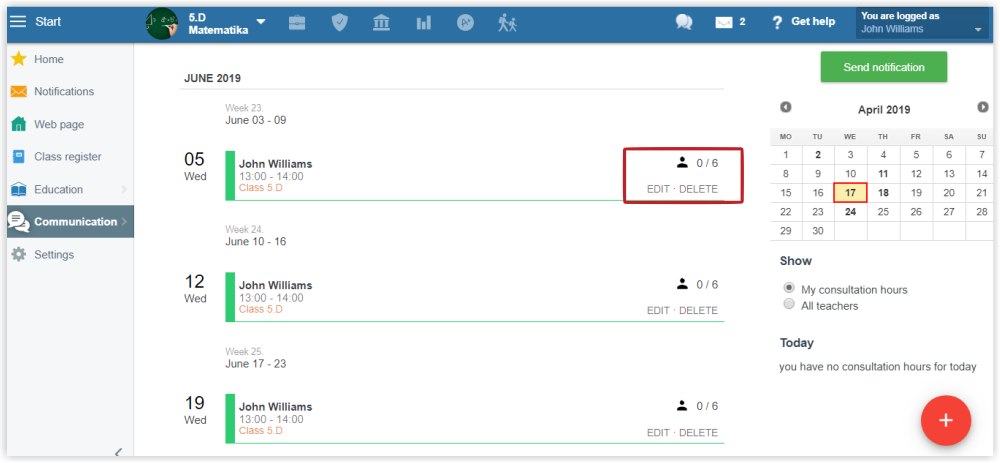Viewport: 1000px width, 463px height.
Task: Click April 2019 calendar title
Action: tap(884, 110)
